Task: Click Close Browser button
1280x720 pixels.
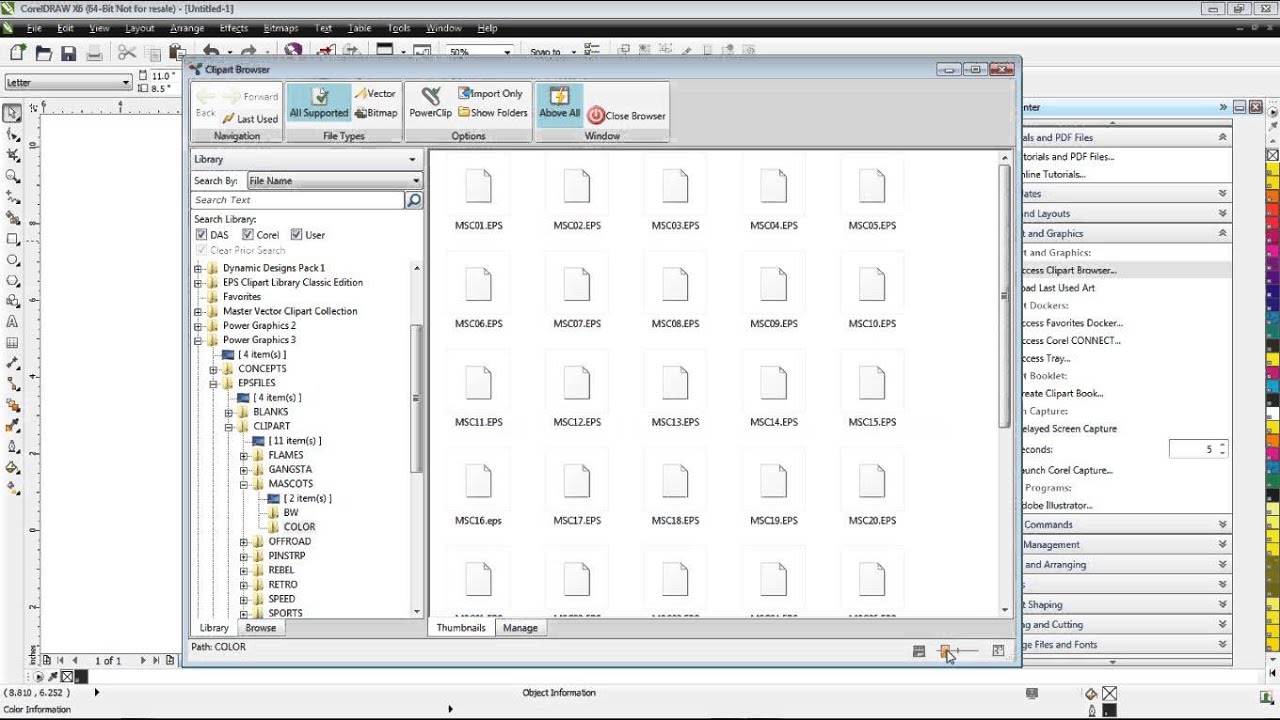Action: (x=627, y=116)
